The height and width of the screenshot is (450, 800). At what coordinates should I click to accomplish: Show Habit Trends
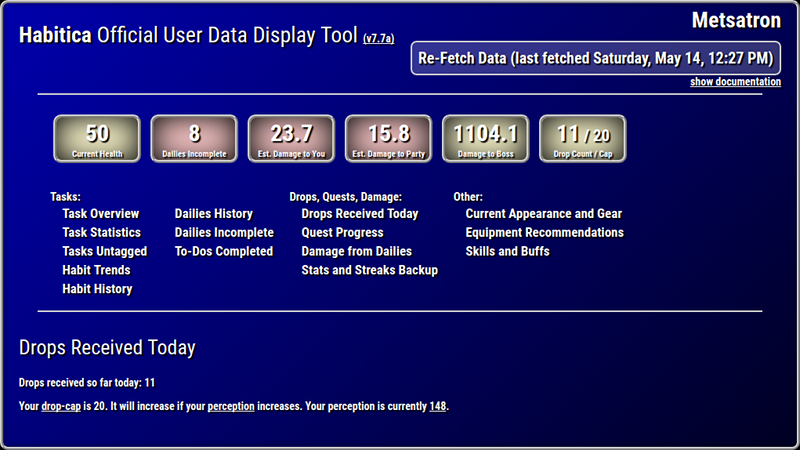96,270
